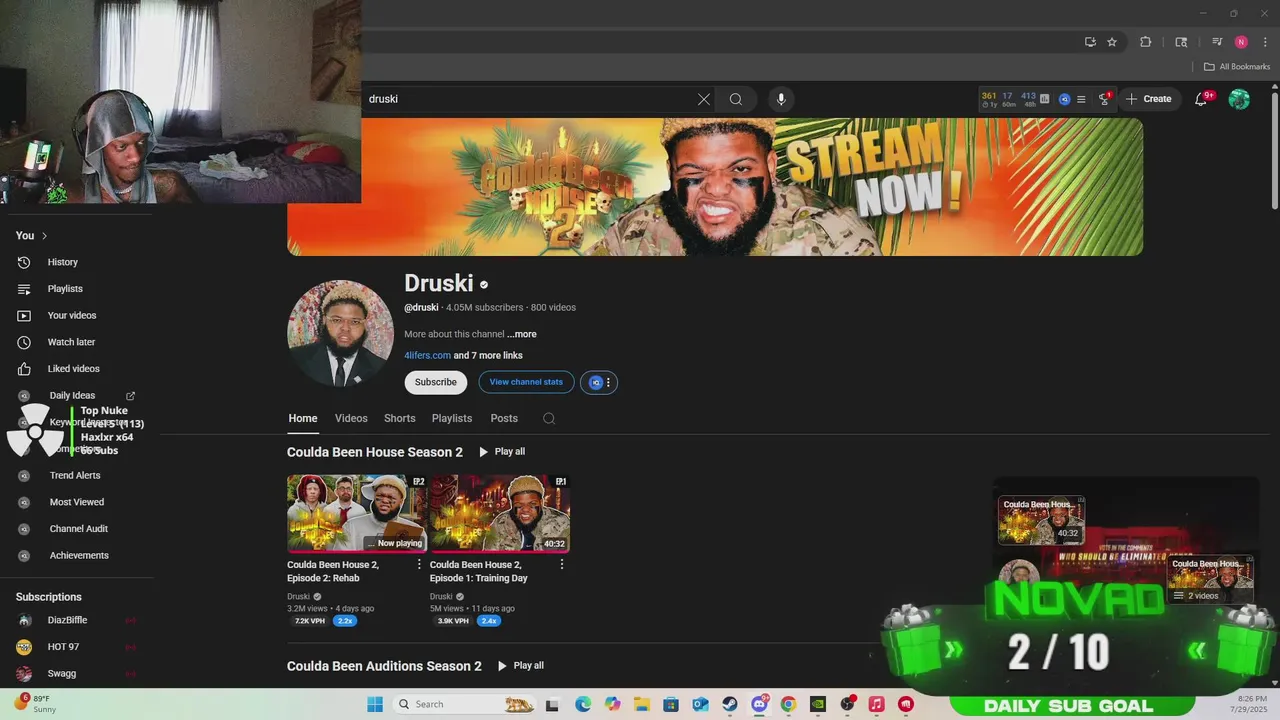Switch to the Home tab
1280x720 pixels.
303,418
